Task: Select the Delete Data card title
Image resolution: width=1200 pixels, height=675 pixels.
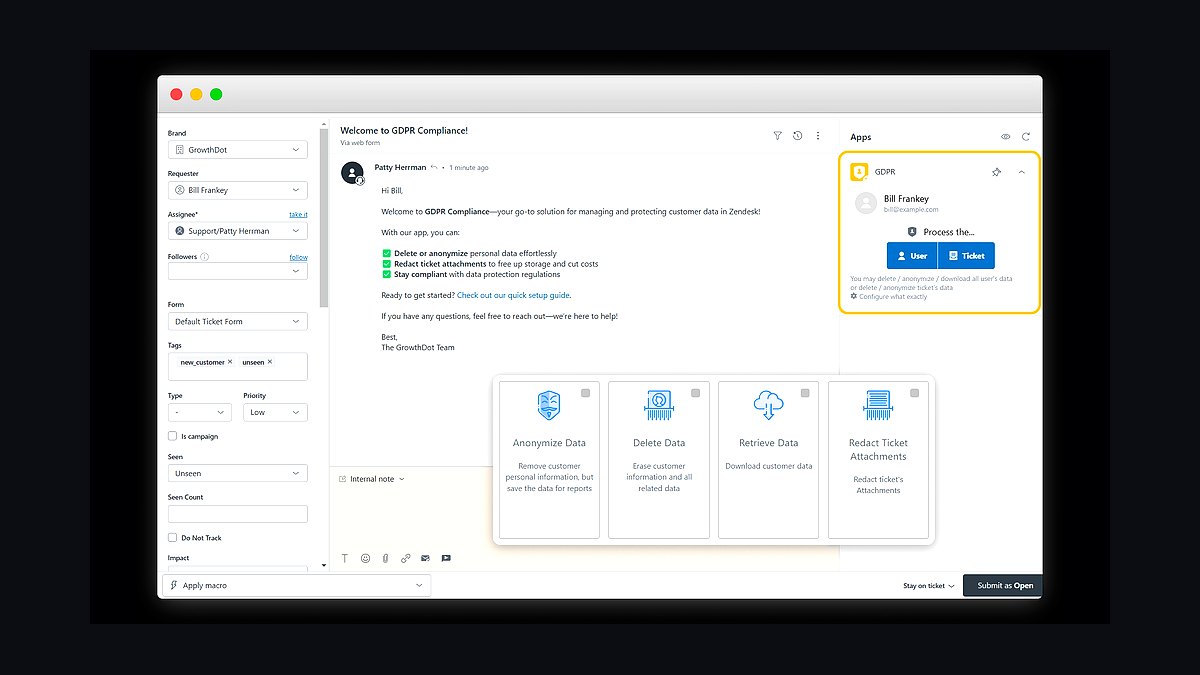Action: point(659,443)
